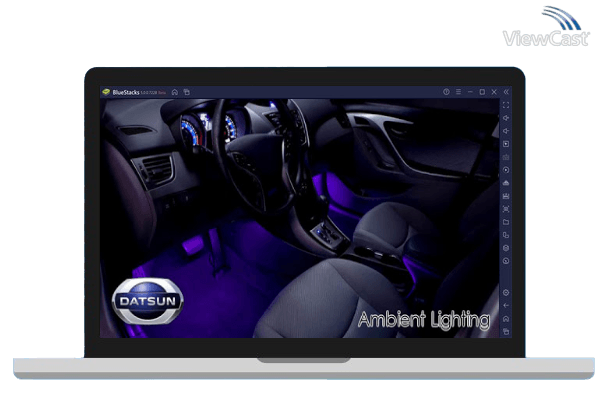Image resolution: width=602 pixels, height=414 pixels.
Task: Open BlueStacks settings gear icon
Action: [x=506, y=293]
